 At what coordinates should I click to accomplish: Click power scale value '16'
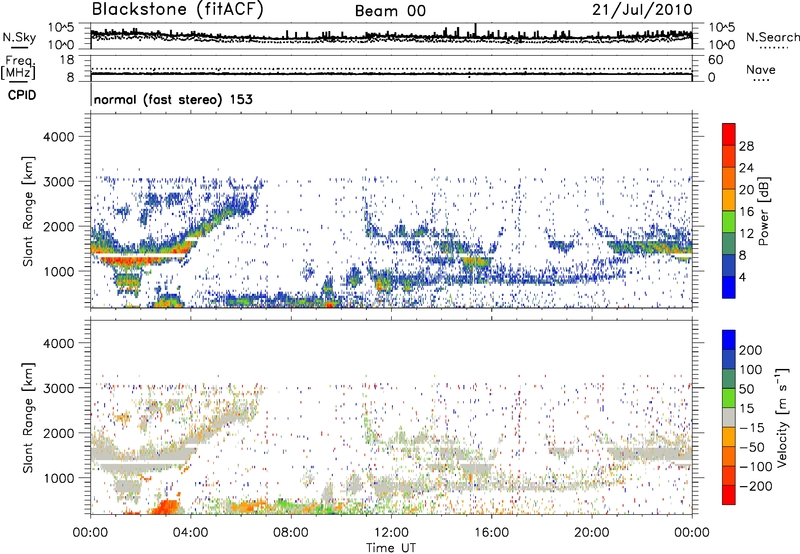click(x=746, y=212)
